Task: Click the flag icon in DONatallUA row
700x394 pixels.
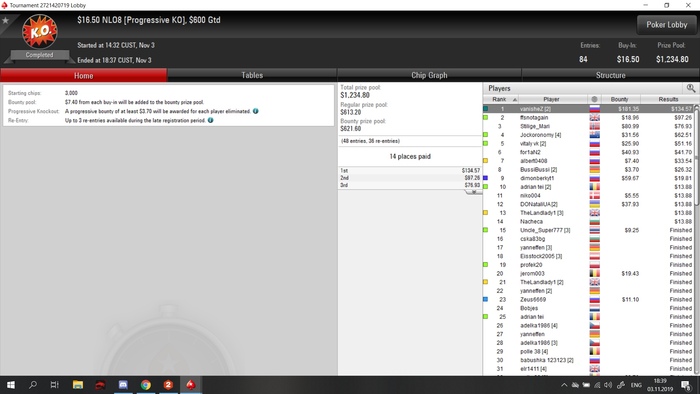Action: [595, 204]
